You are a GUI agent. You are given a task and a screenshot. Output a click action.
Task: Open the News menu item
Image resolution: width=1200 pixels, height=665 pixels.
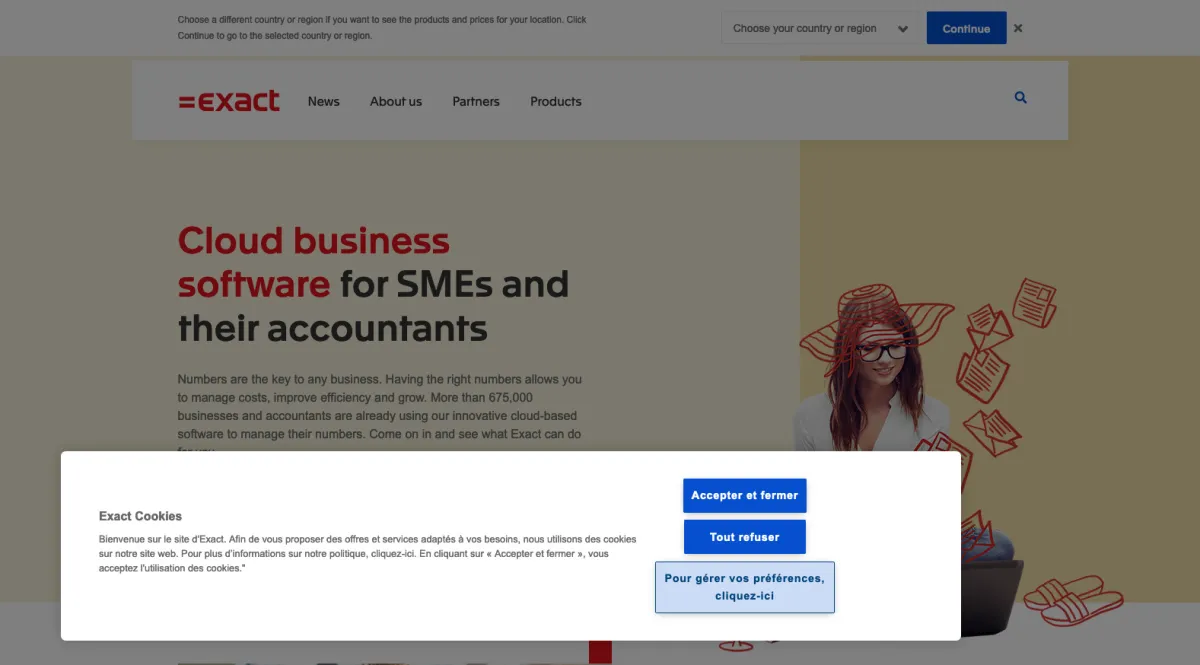(x=324, y=101)
